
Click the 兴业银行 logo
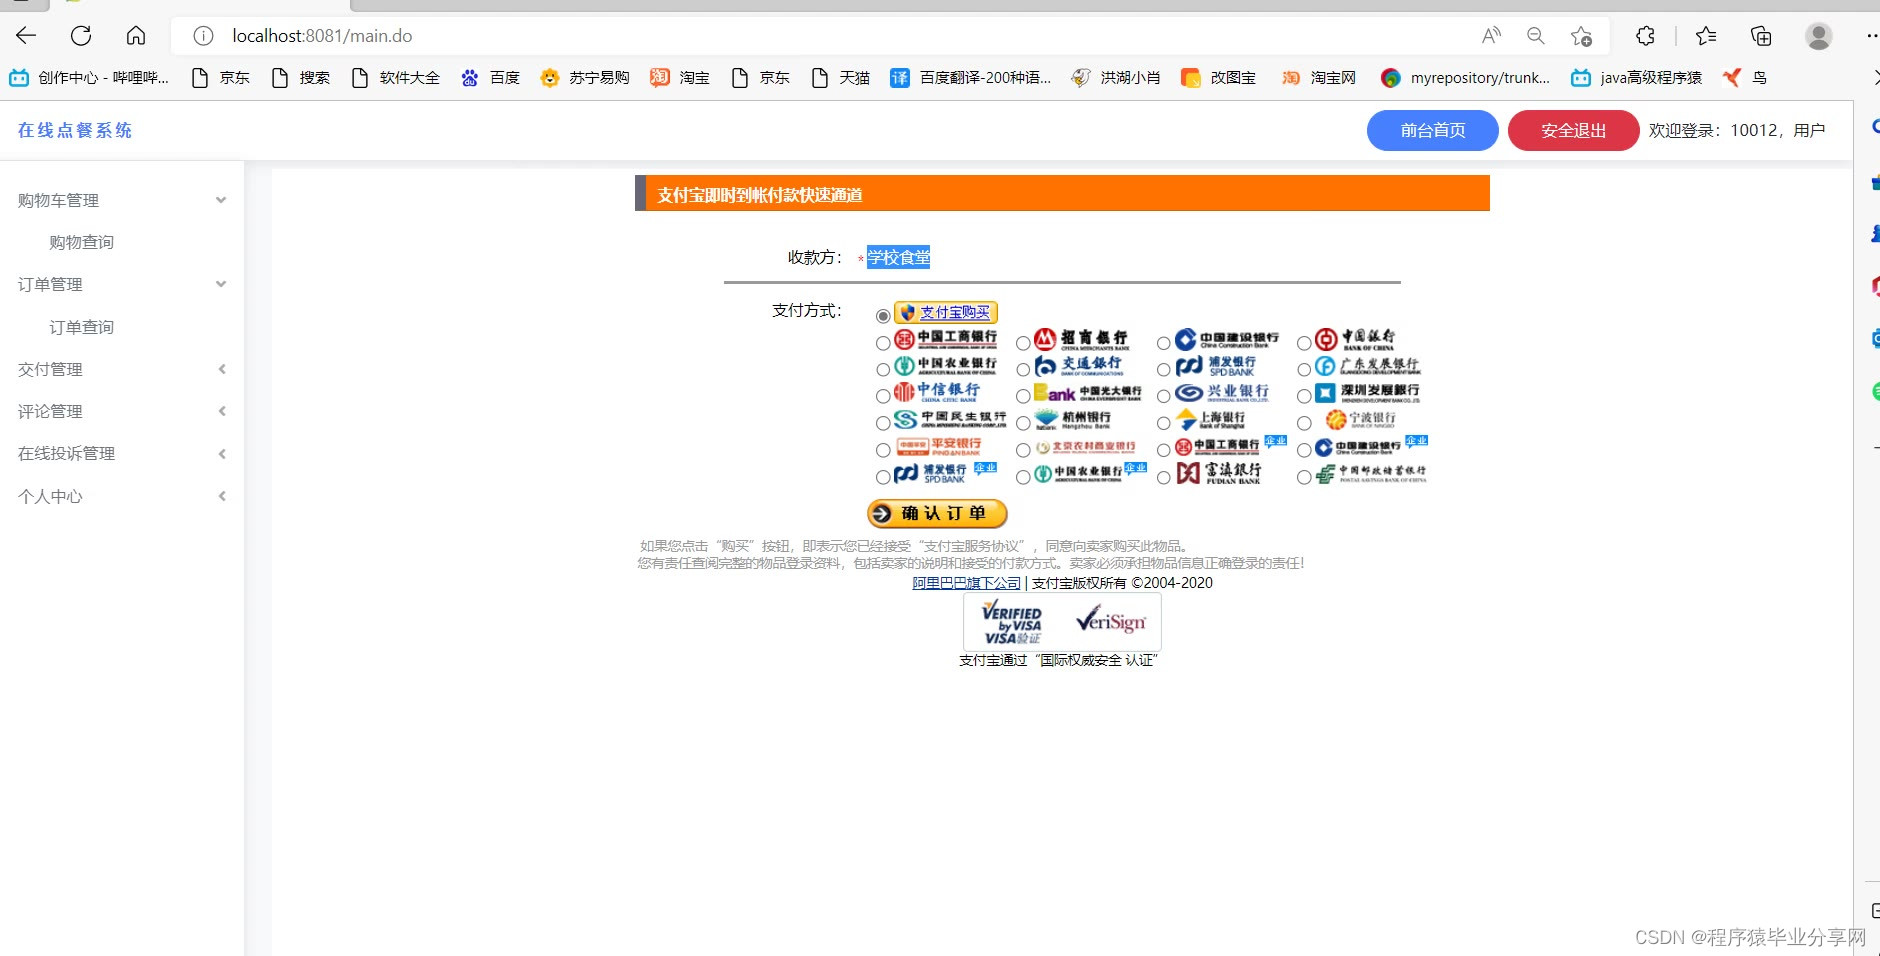[1222, 392]
